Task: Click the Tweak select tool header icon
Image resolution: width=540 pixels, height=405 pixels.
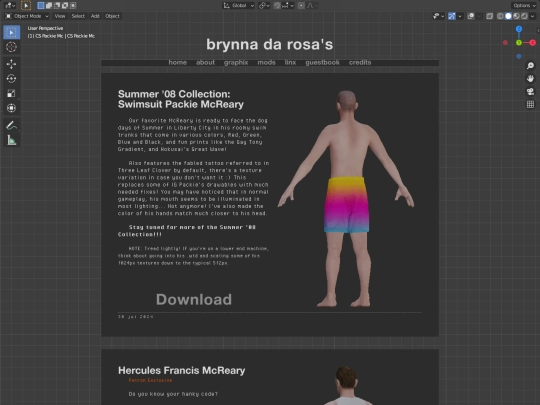Action: [x=26, y=6]
